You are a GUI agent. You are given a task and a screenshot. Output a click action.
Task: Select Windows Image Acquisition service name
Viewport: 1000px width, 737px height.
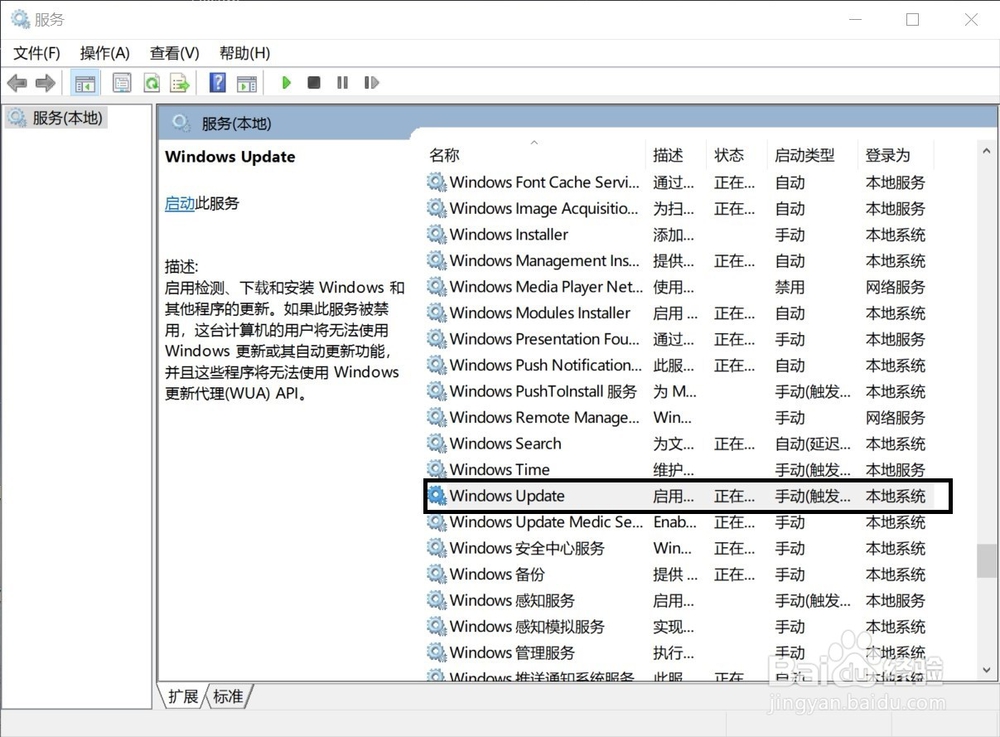click(544, 208)
